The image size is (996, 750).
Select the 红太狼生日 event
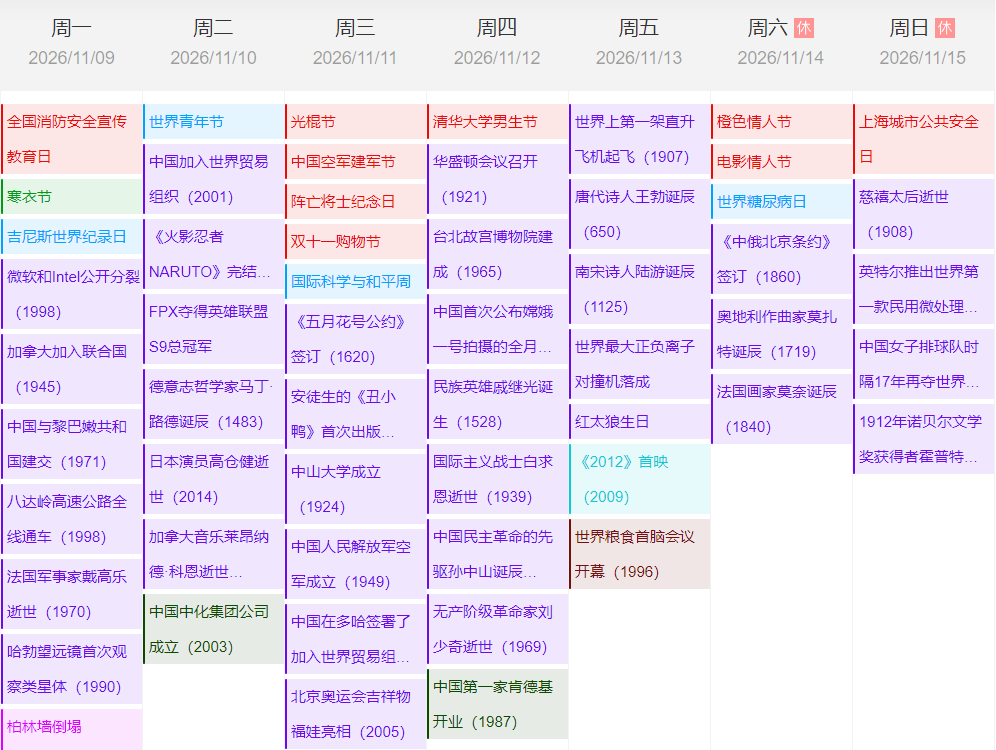[x=640, y=421]
